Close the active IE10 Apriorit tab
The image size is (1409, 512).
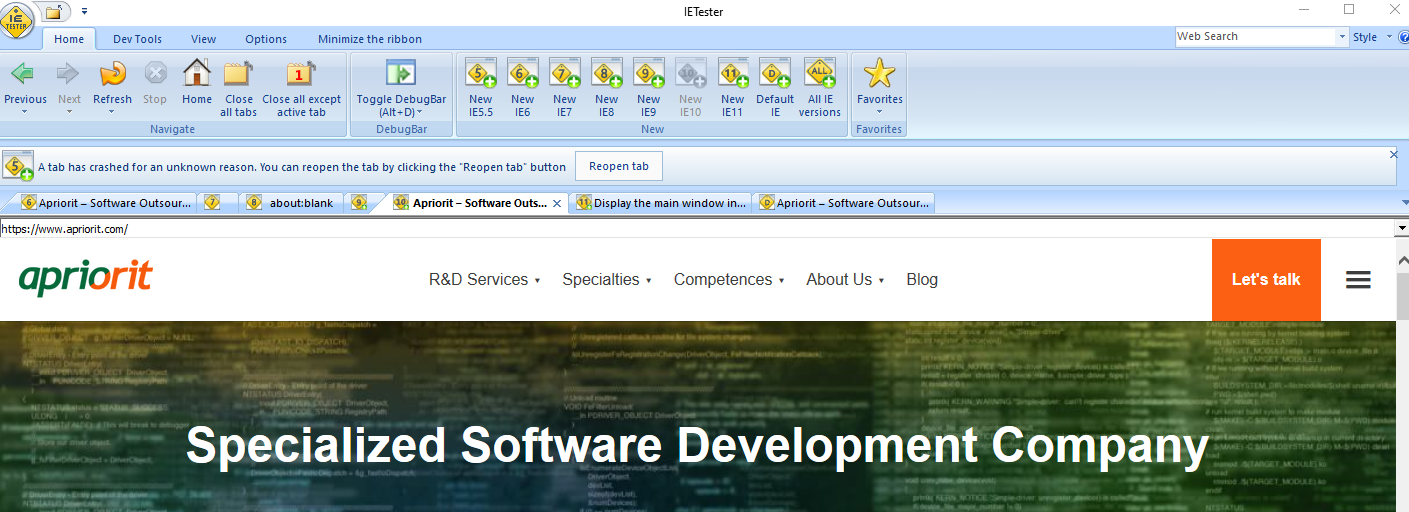point(557,203)
